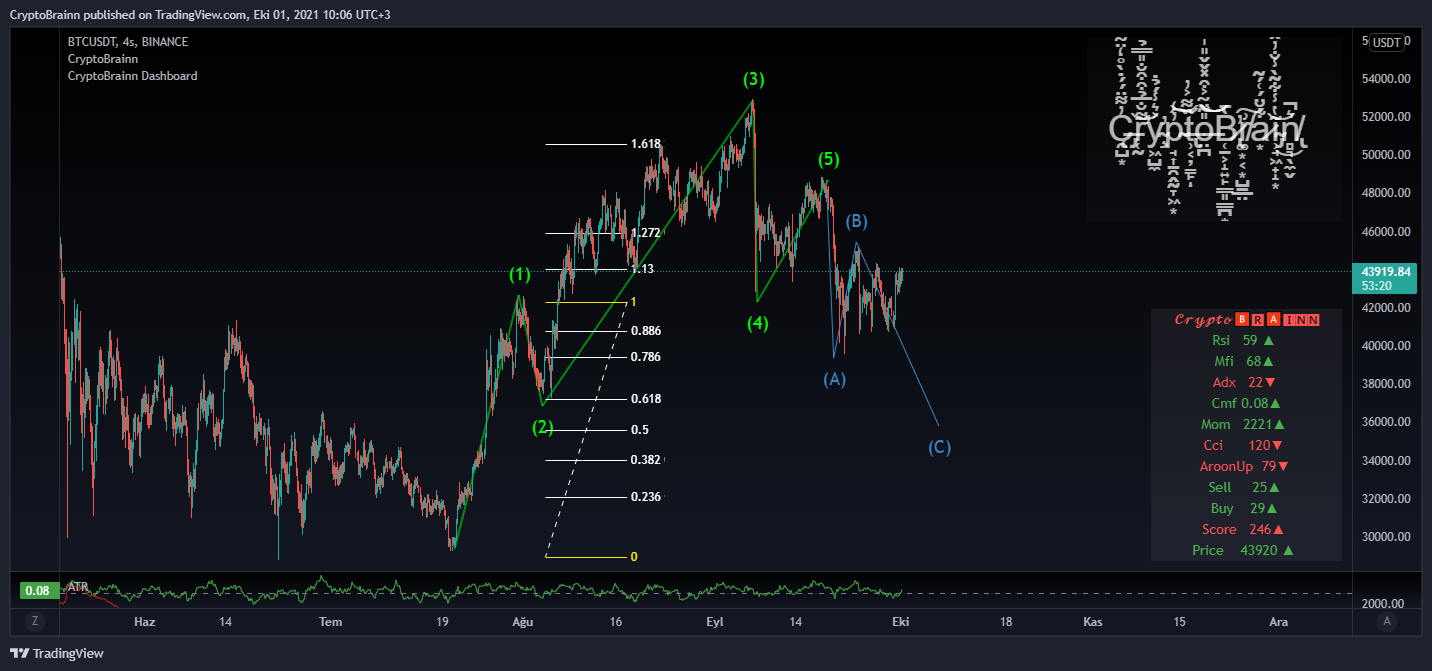Toggle the A auto-scale button on the price axis

1387,621
